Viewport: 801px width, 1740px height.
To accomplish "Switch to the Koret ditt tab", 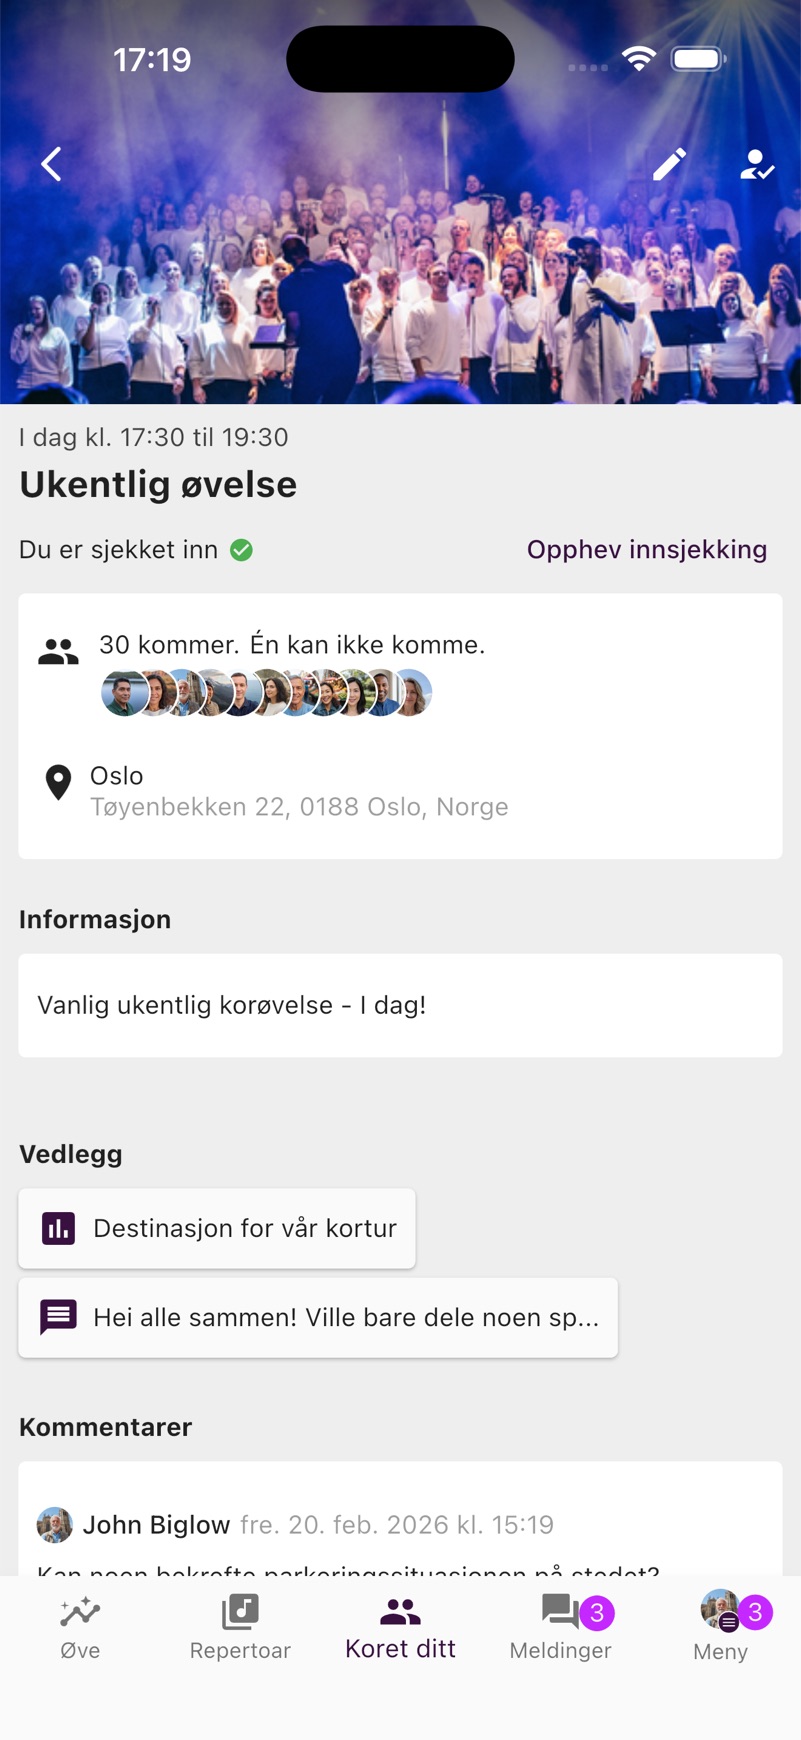I will pyautogui.click(x=400, y=1625).
